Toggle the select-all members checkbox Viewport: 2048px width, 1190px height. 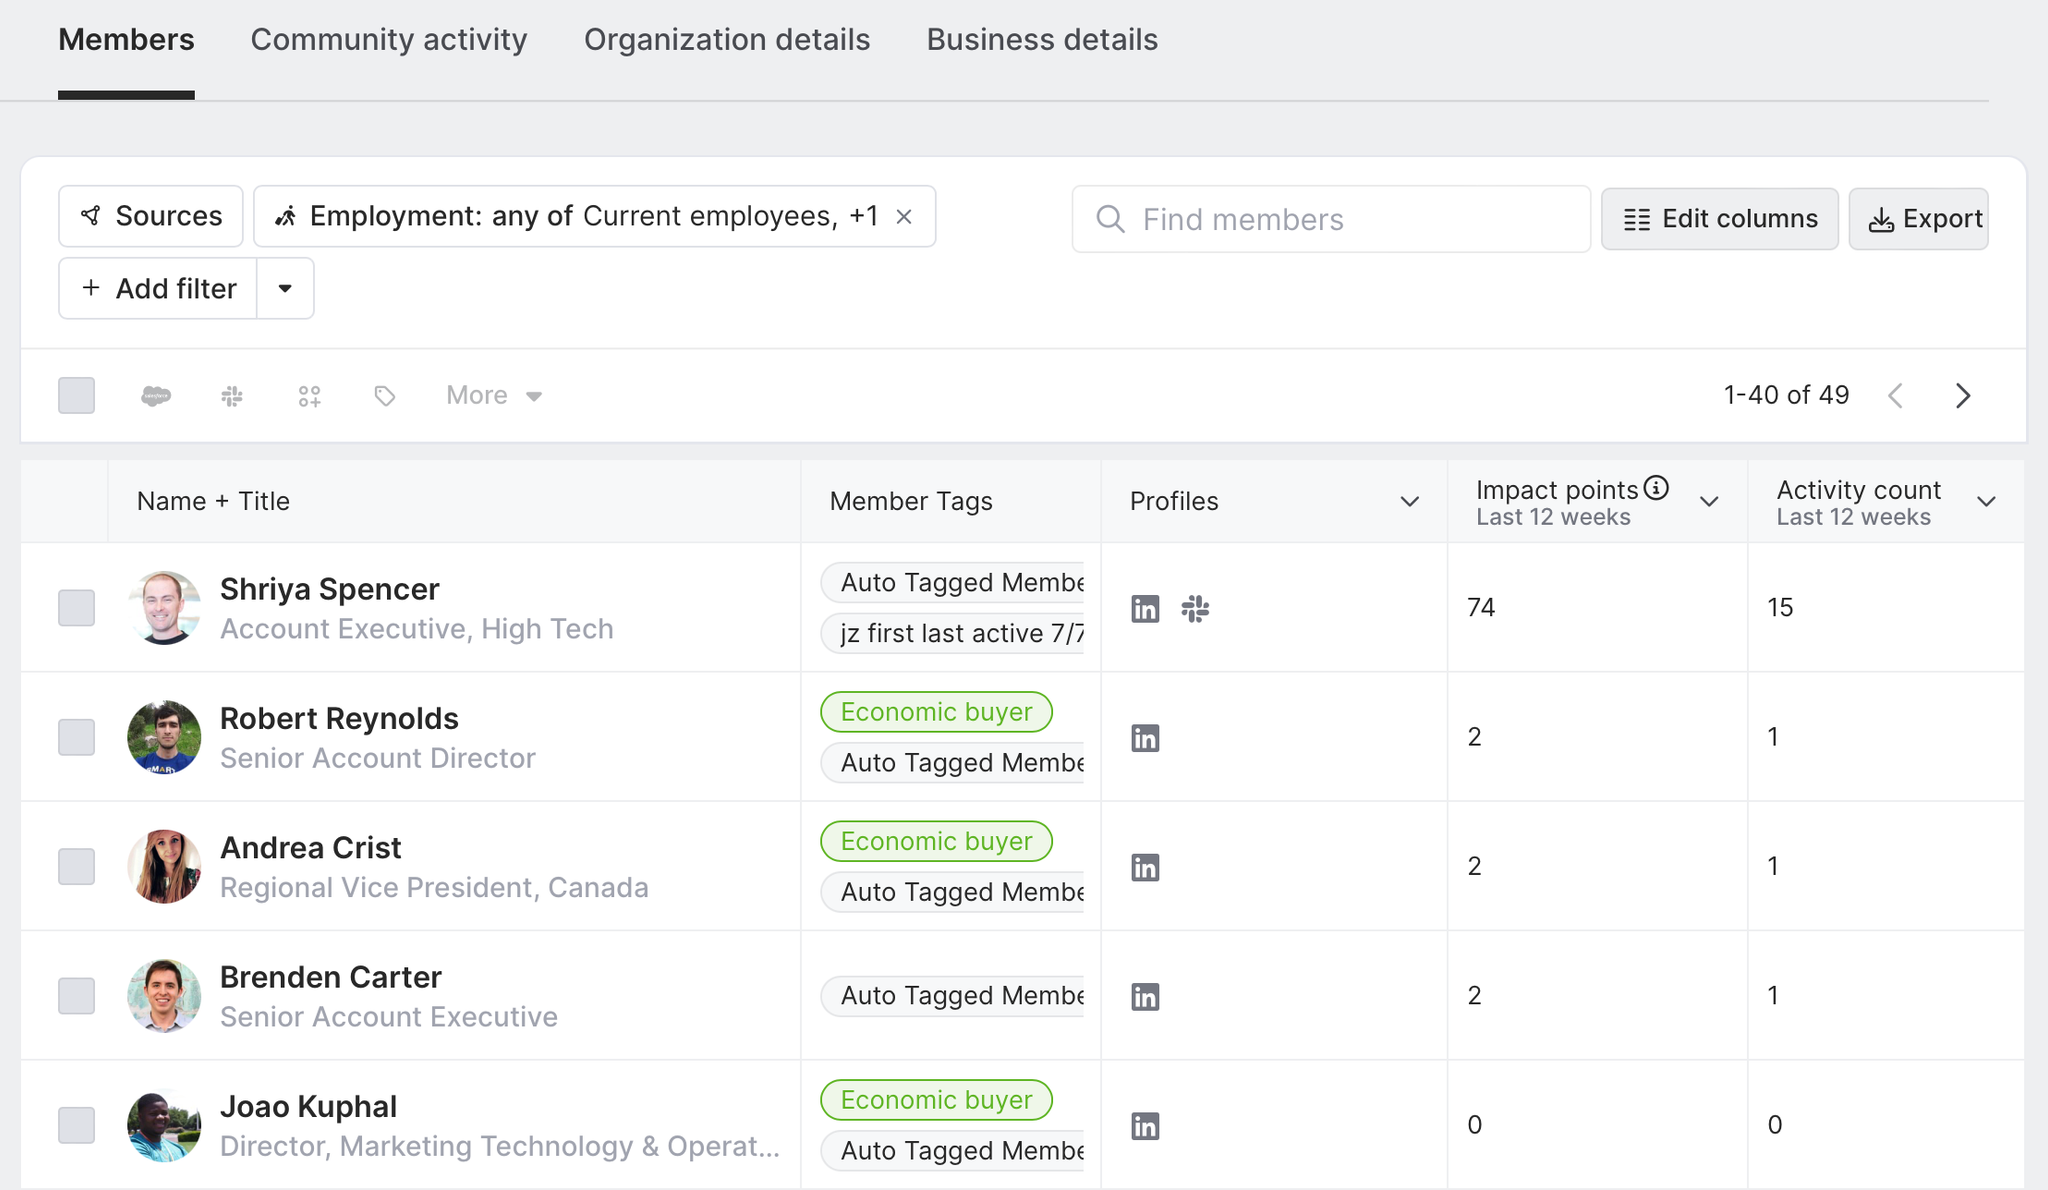coord(77,396)
